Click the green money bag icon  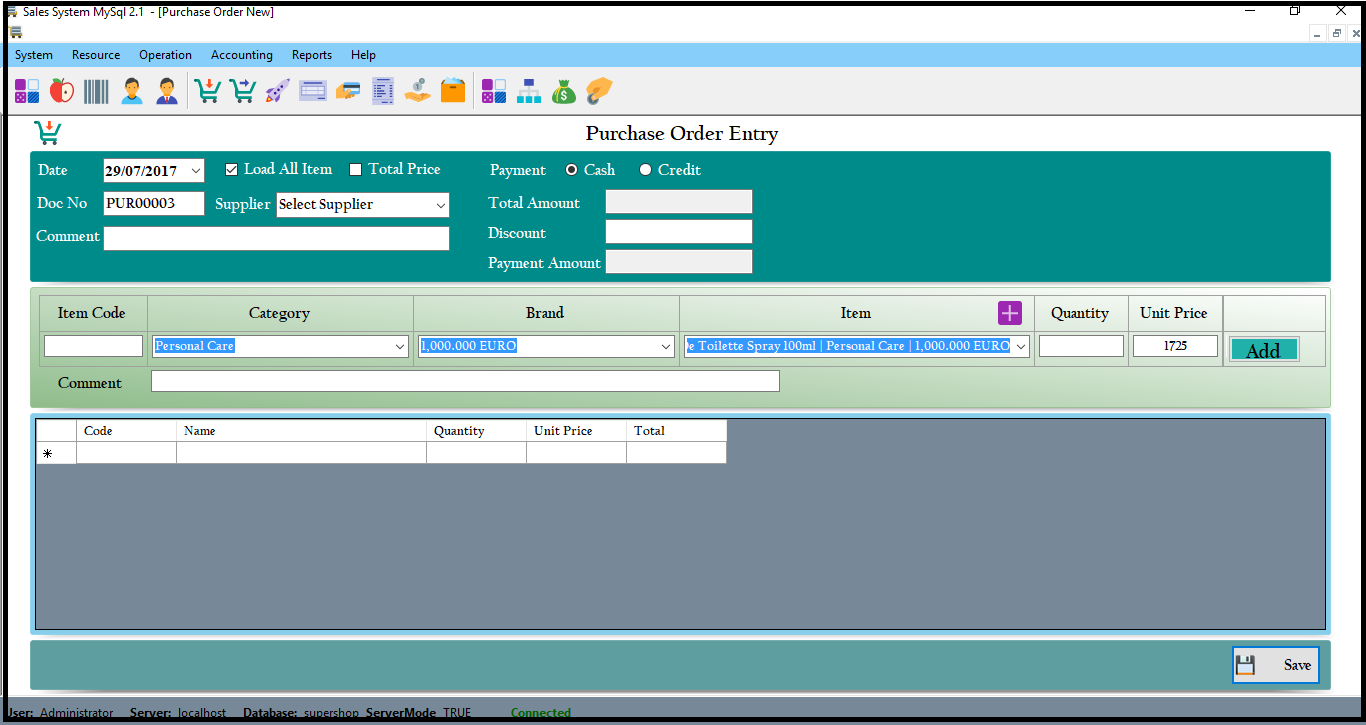tap(564, 91)
